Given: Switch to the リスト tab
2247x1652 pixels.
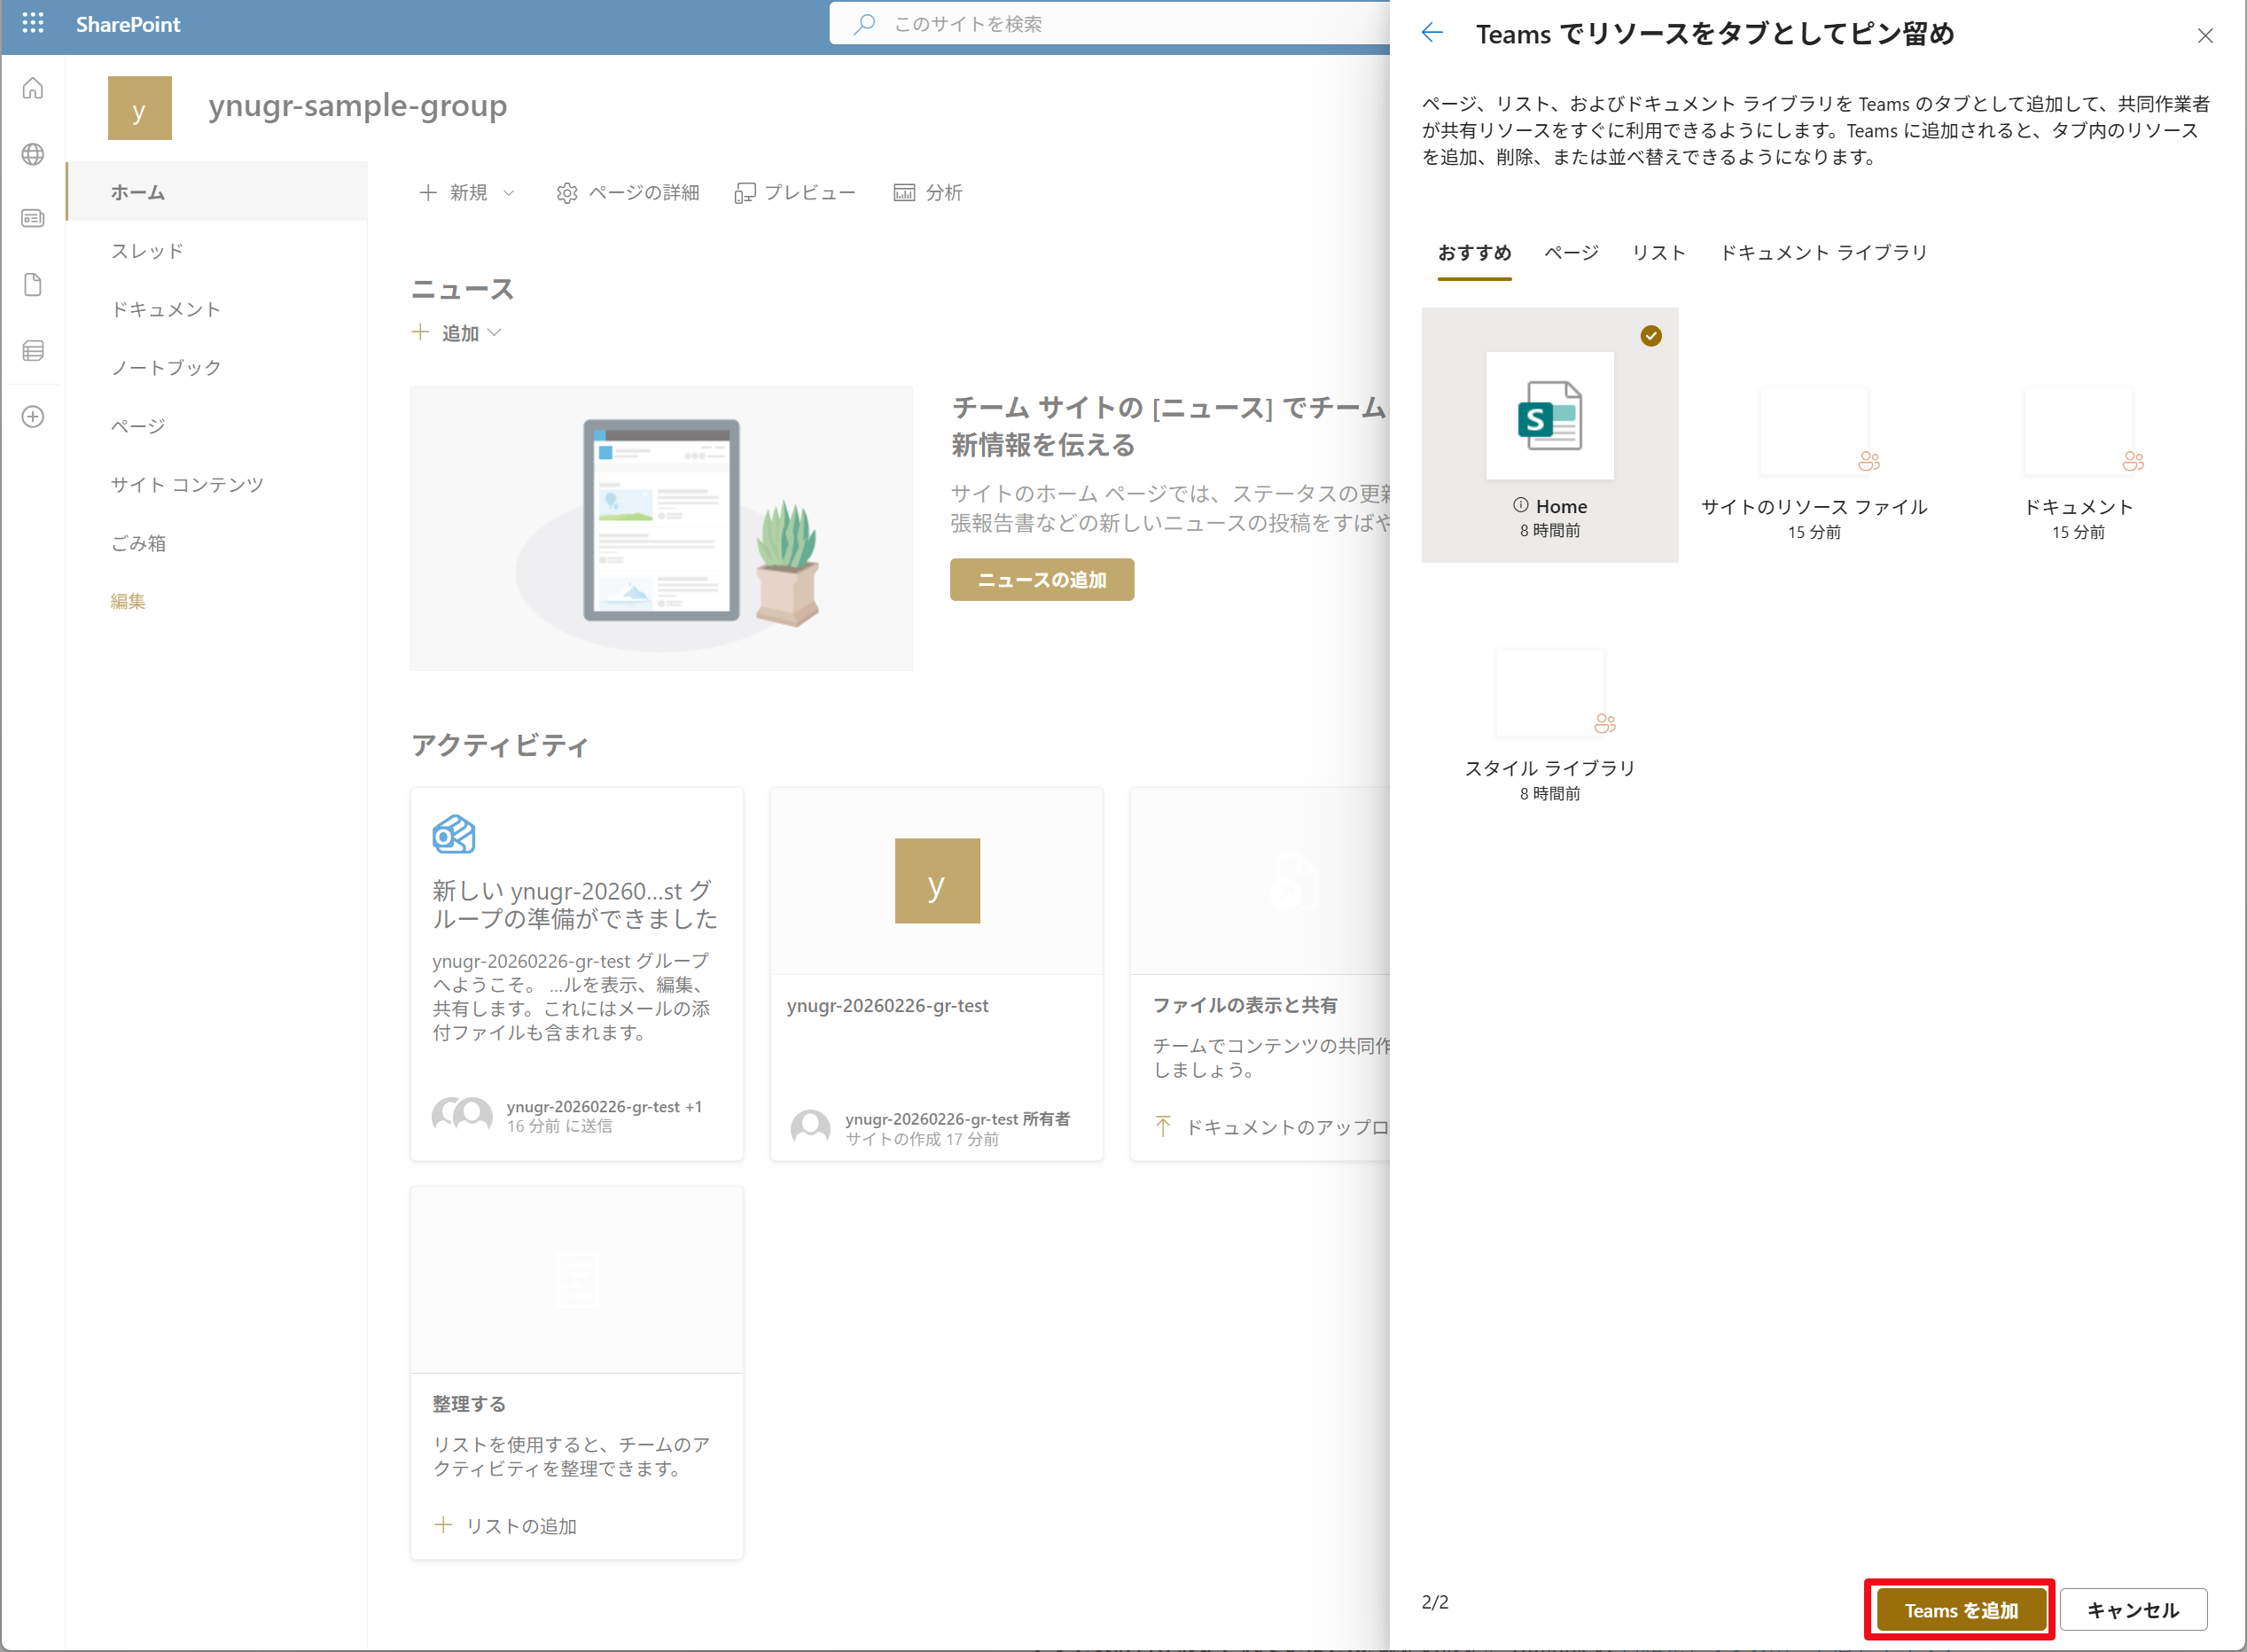Looking at the screenshot, I should click(x=1659, y=253).
